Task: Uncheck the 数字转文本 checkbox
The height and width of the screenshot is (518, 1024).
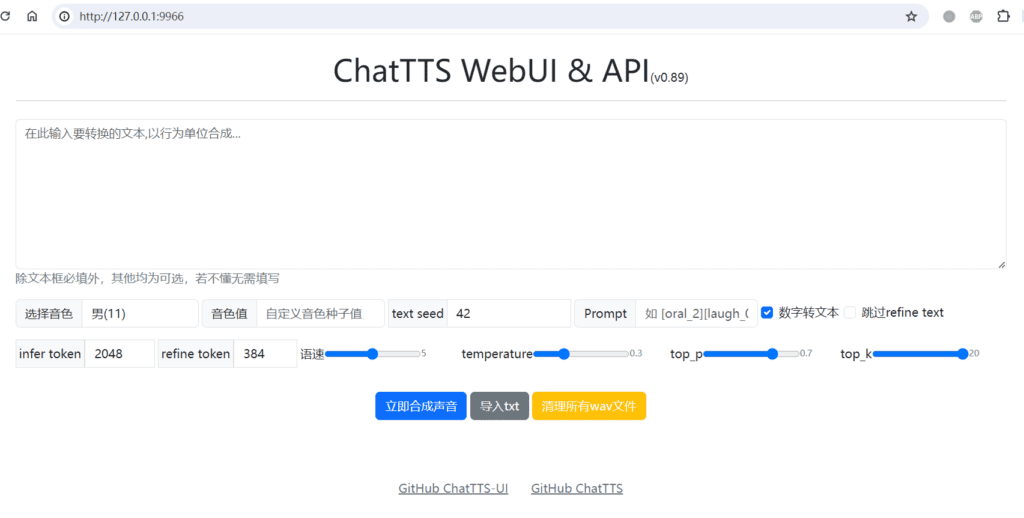Action: [x=767, y=313]
